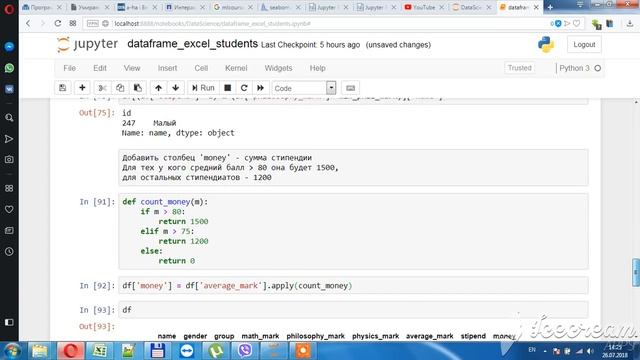640x360 pixels.
Task: Copy selected cells using the toolbar icon
Action: pos(120,88)
